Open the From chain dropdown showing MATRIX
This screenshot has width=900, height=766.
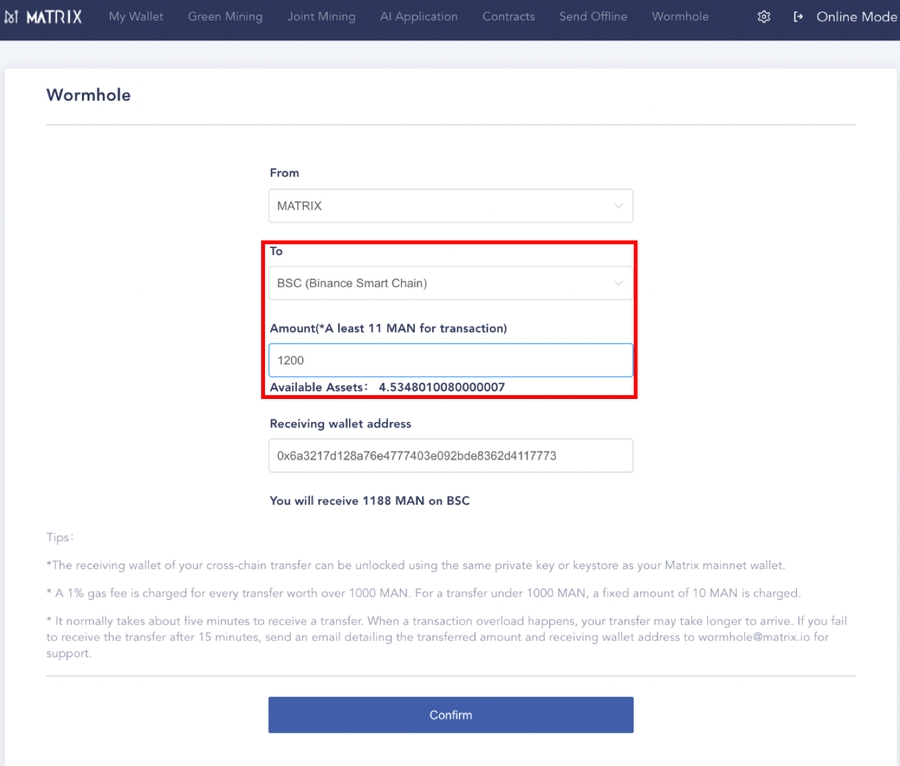coord(450,206)
